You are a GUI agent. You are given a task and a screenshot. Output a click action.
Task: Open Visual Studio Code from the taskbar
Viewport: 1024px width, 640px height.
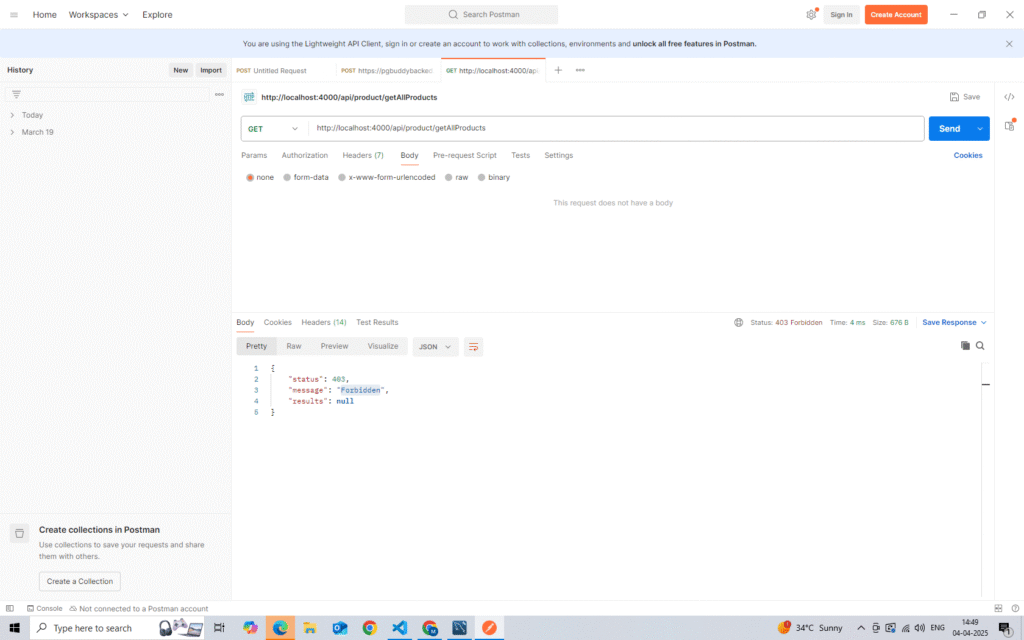[399, 628]
